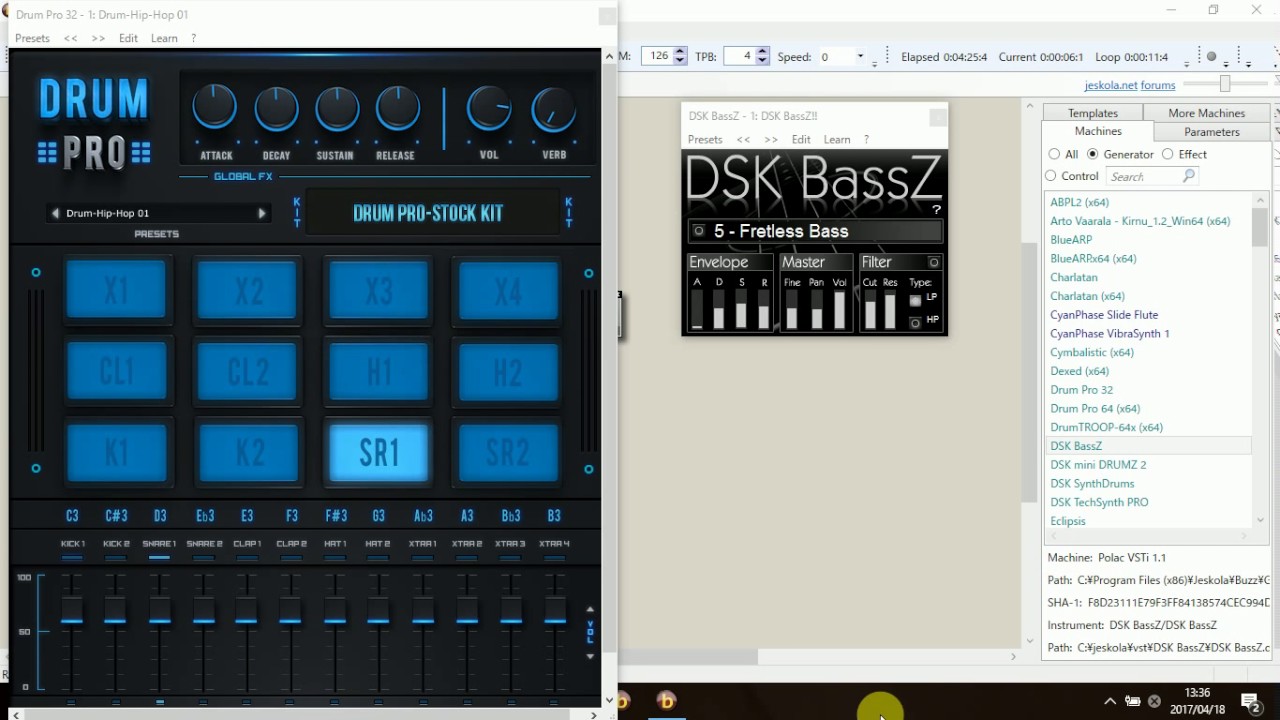Viewport: 1280px width, 720px height.
Task: Switch to the Templates tab
Action: tap(1092, 113)
